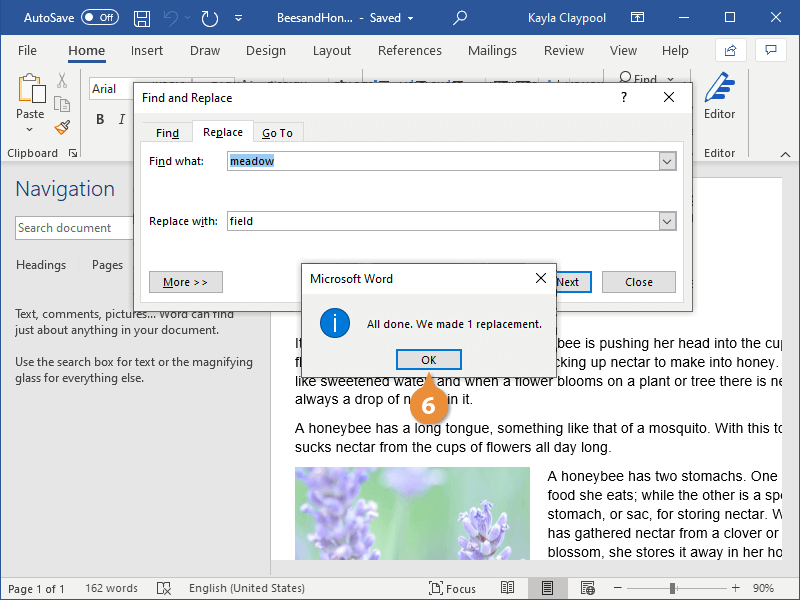Open the Comments speech bubble icon

[769, 50]
